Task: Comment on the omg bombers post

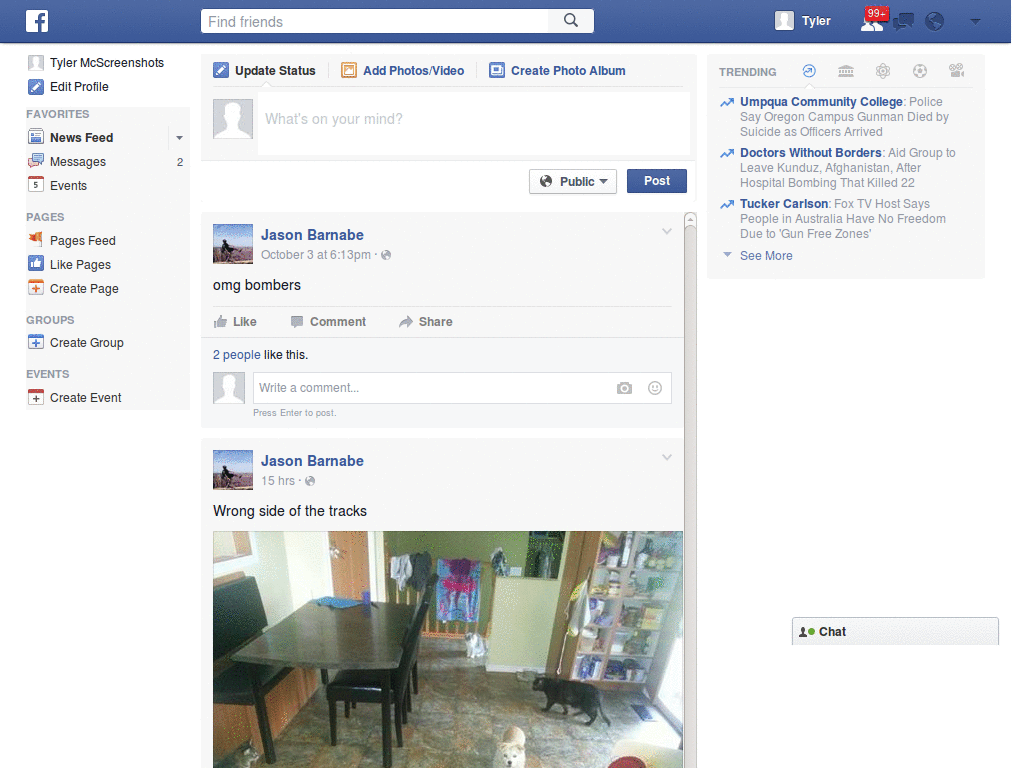Action: coord(328,321)
